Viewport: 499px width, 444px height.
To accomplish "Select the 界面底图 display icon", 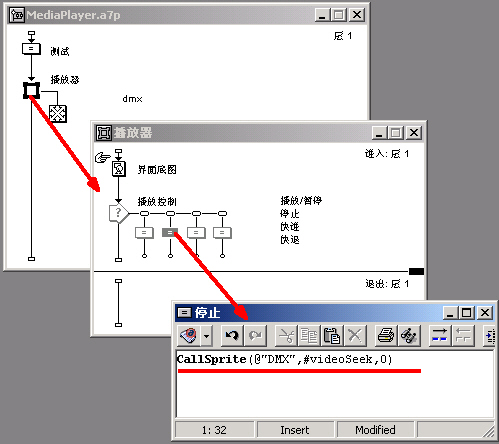I will pos(119,169).
